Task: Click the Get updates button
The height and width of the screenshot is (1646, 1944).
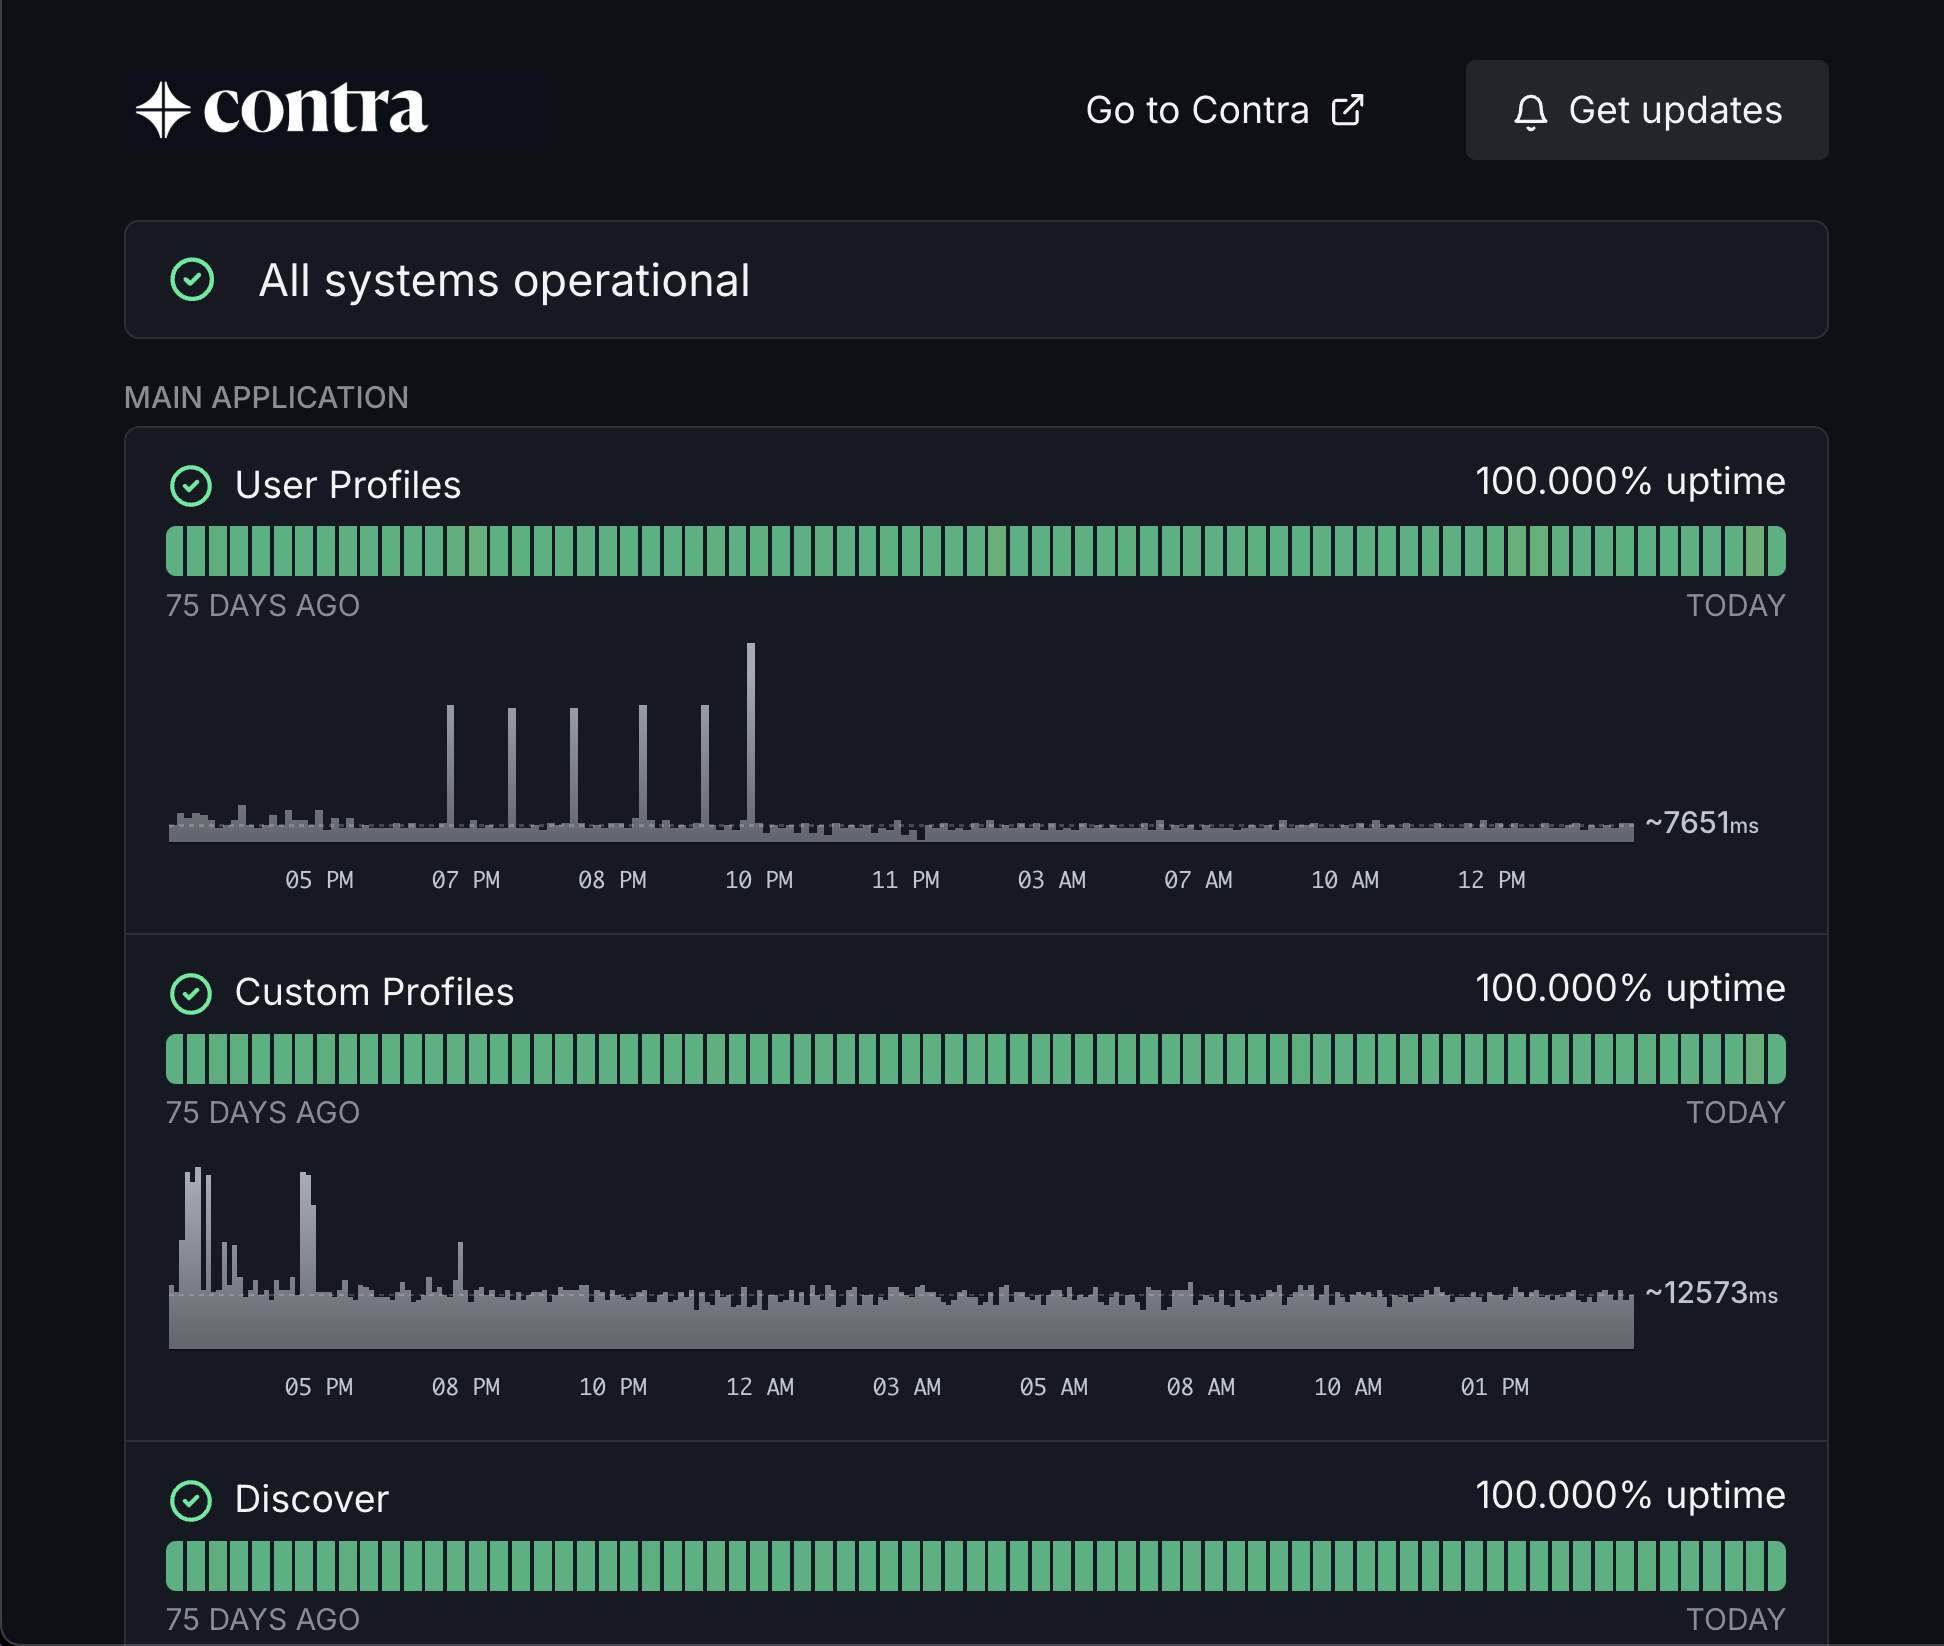Action: point(1647,110)
